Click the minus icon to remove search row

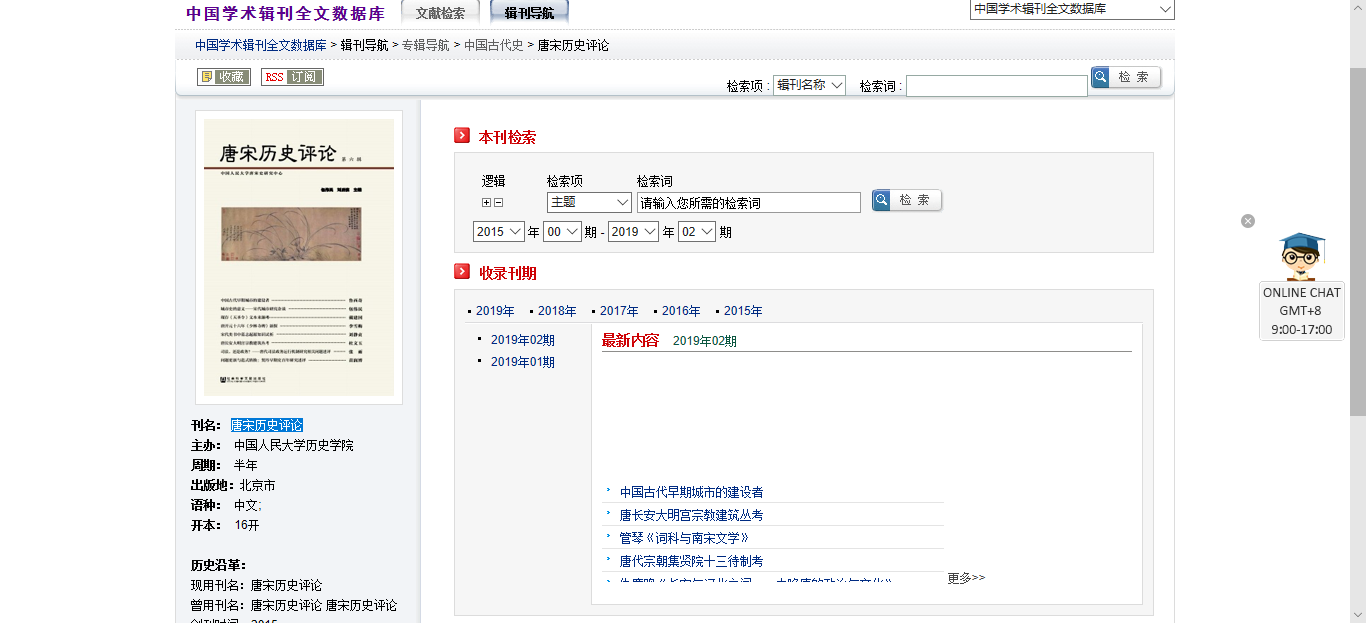click(499, 203)
